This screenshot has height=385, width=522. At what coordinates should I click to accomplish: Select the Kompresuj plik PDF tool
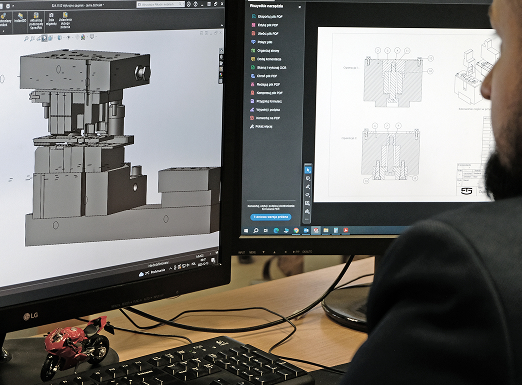click(x=267, y=93)
